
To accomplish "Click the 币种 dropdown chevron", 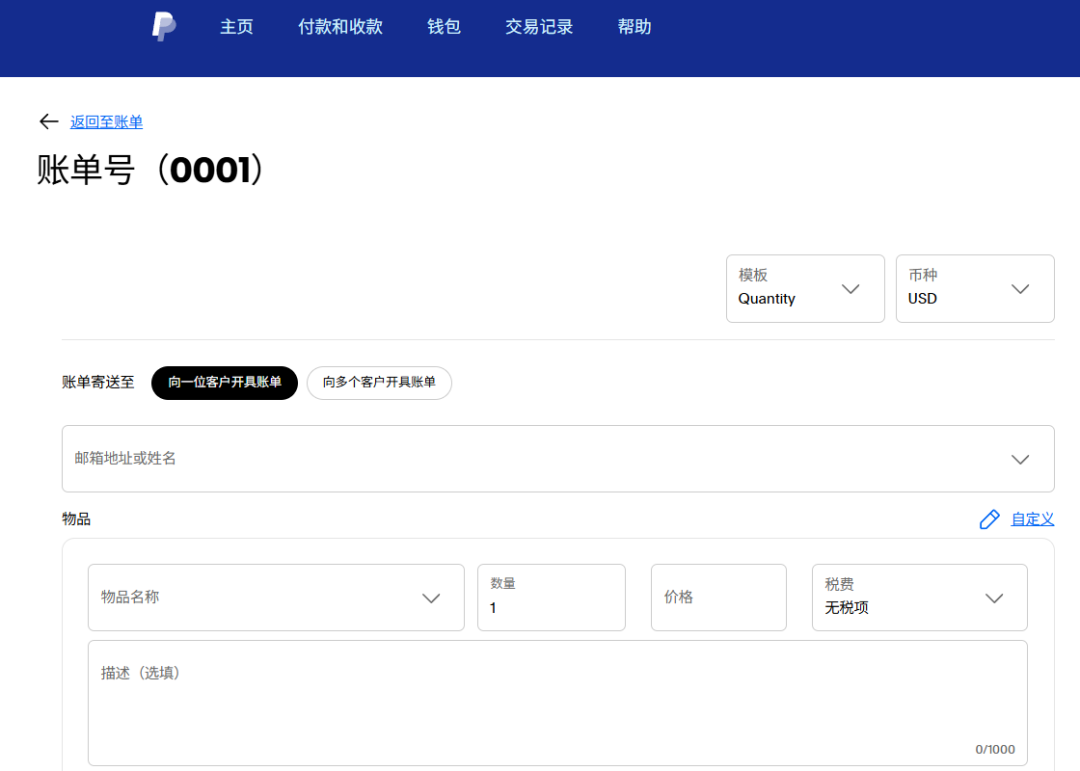I will click(1020, 288).
